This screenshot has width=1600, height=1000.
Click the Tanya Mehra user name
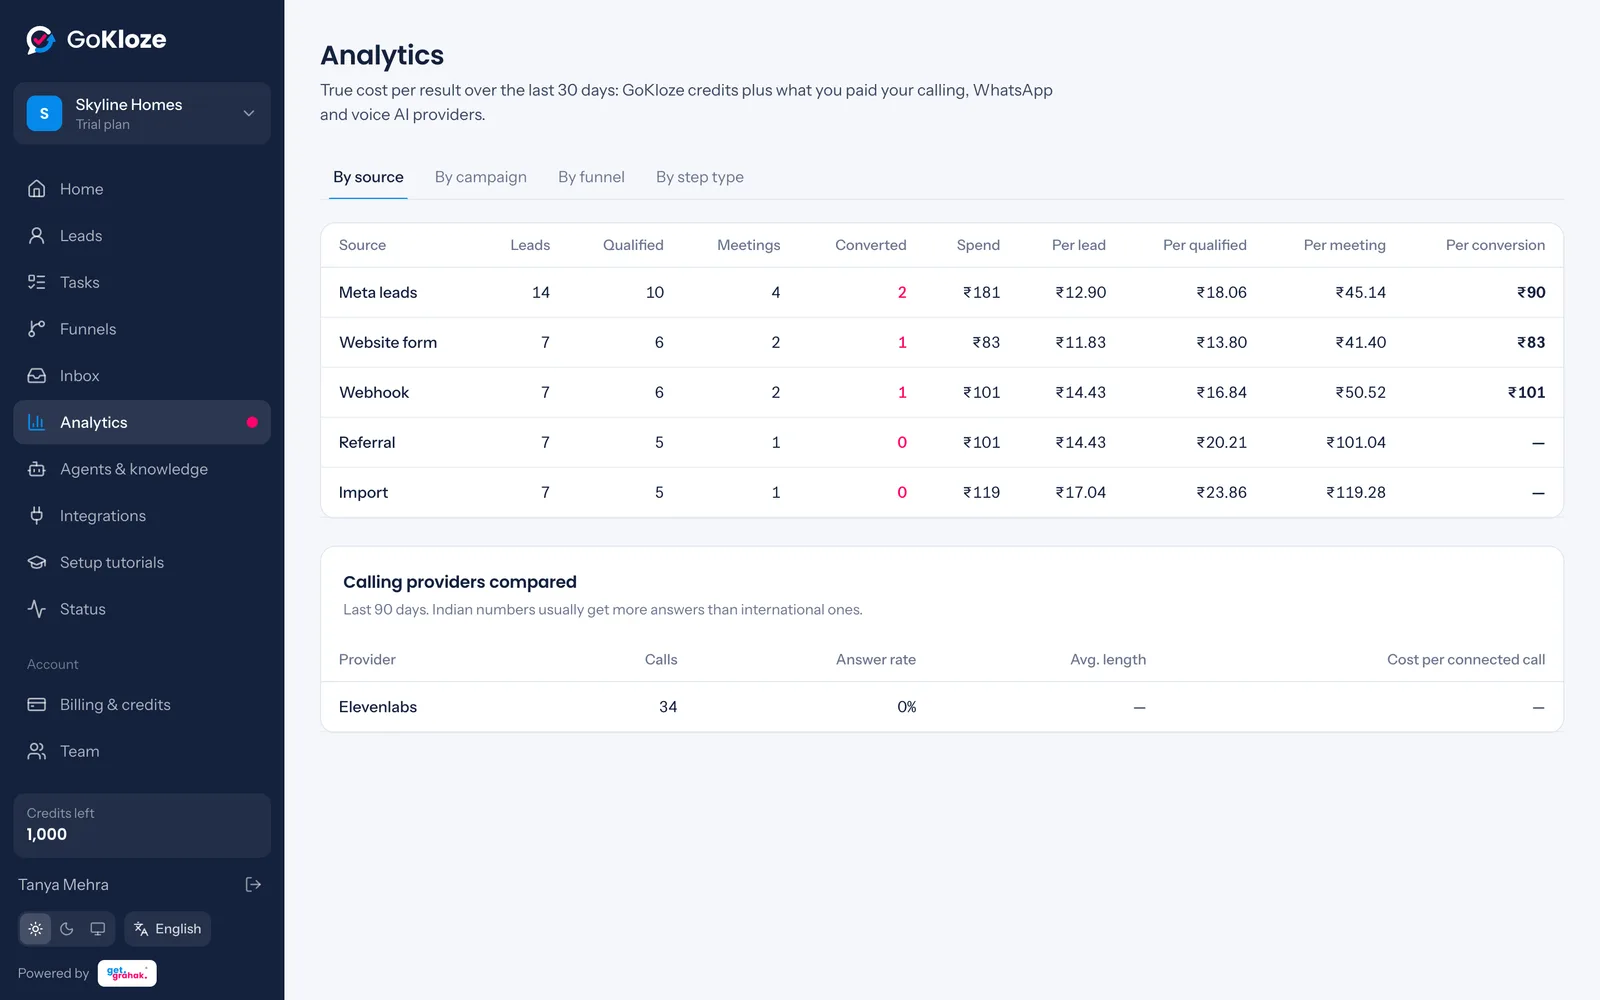[x=63, y=885]
